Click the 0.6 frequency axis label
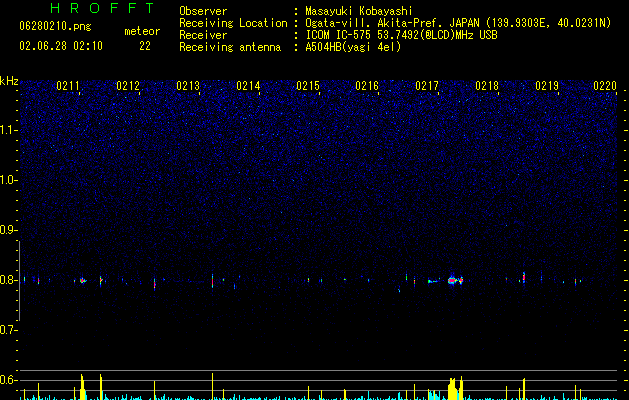Image resolution: width=629 pixels, height=400 pixels. click(8, 380)
